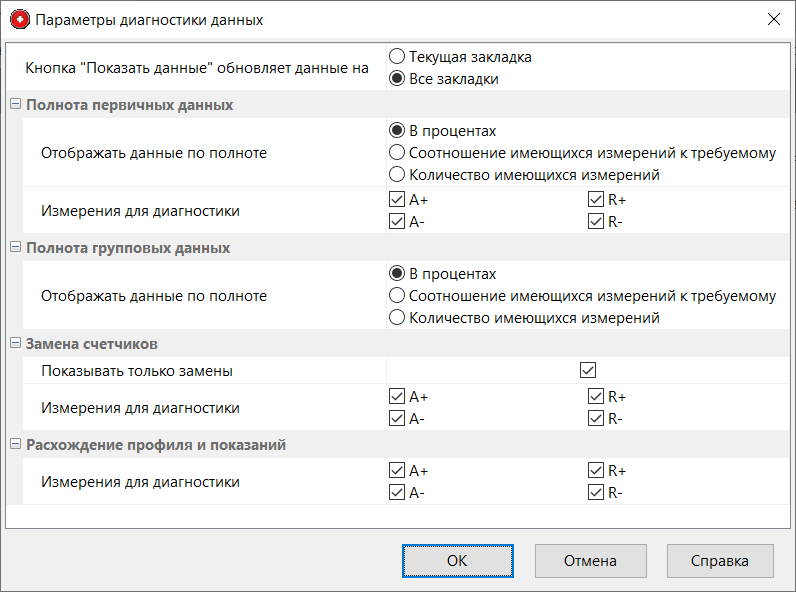This screenshot has height=592, width=796.
Task: Collapse the 'Замена счетчиков' section
Action: [15, 344]
